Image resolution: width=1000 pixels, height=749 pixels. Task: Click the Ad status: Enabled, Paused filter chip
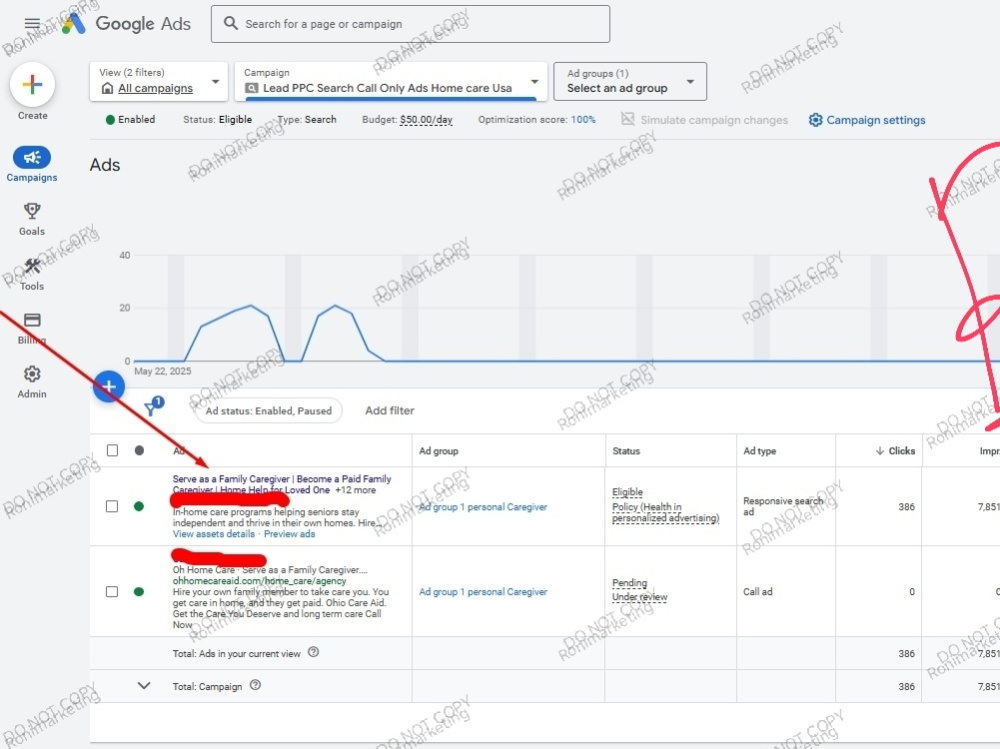click(268, 411)
